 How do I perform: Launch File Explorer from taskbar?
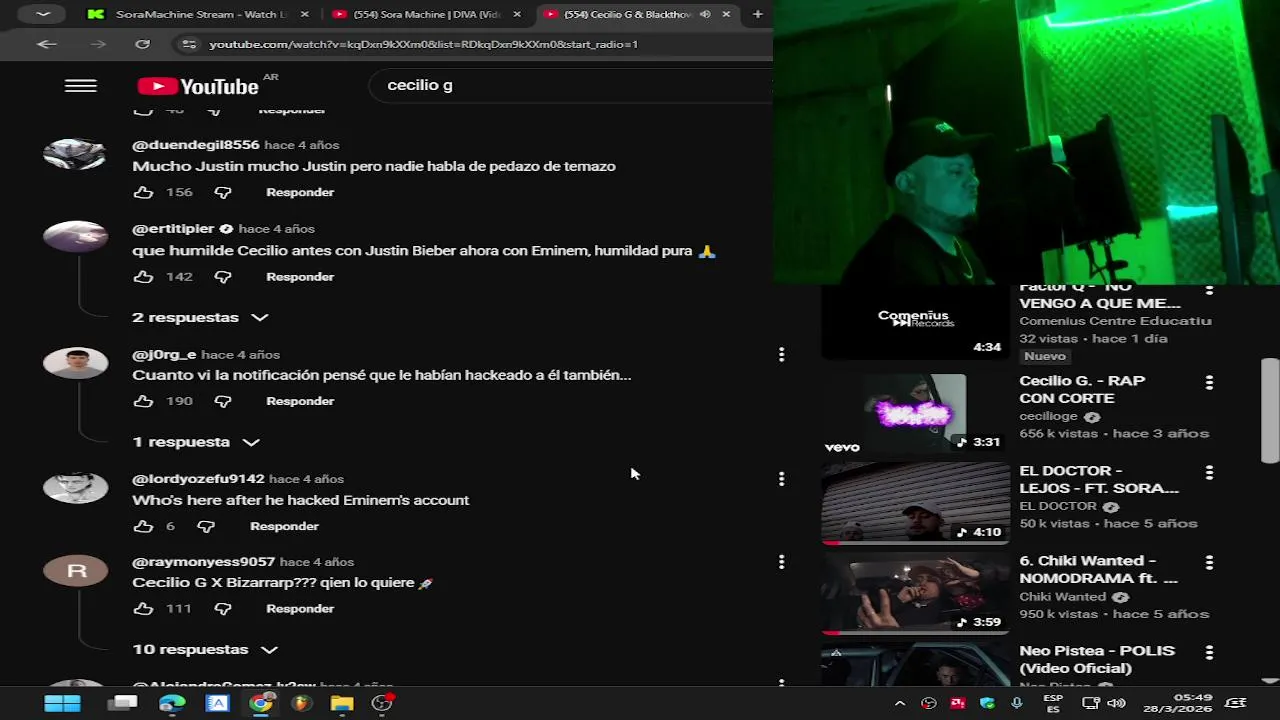coord(342,703)
